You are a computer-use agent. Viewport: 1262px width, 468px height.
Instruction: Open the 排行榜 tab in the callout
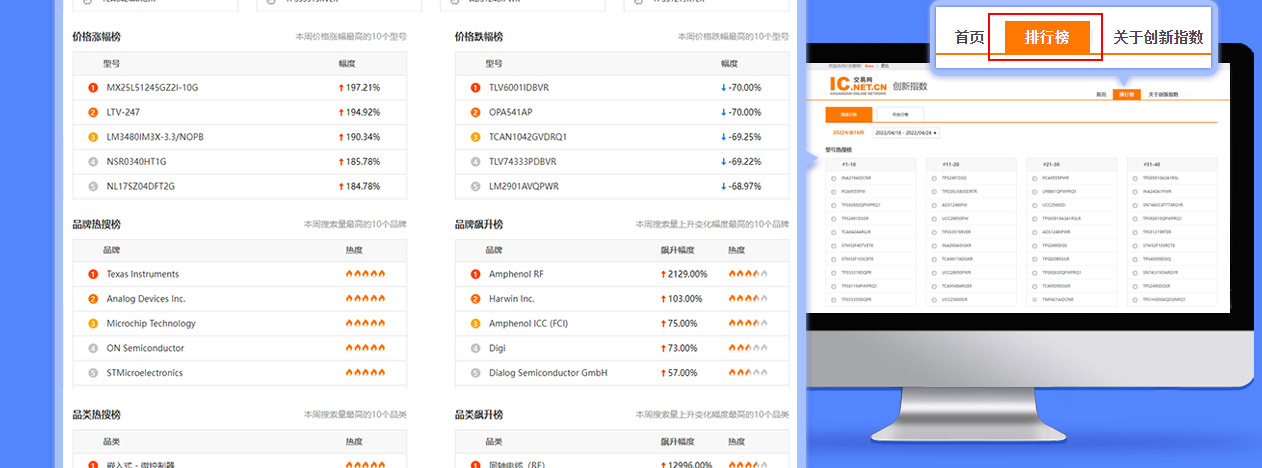[1047, 37]
